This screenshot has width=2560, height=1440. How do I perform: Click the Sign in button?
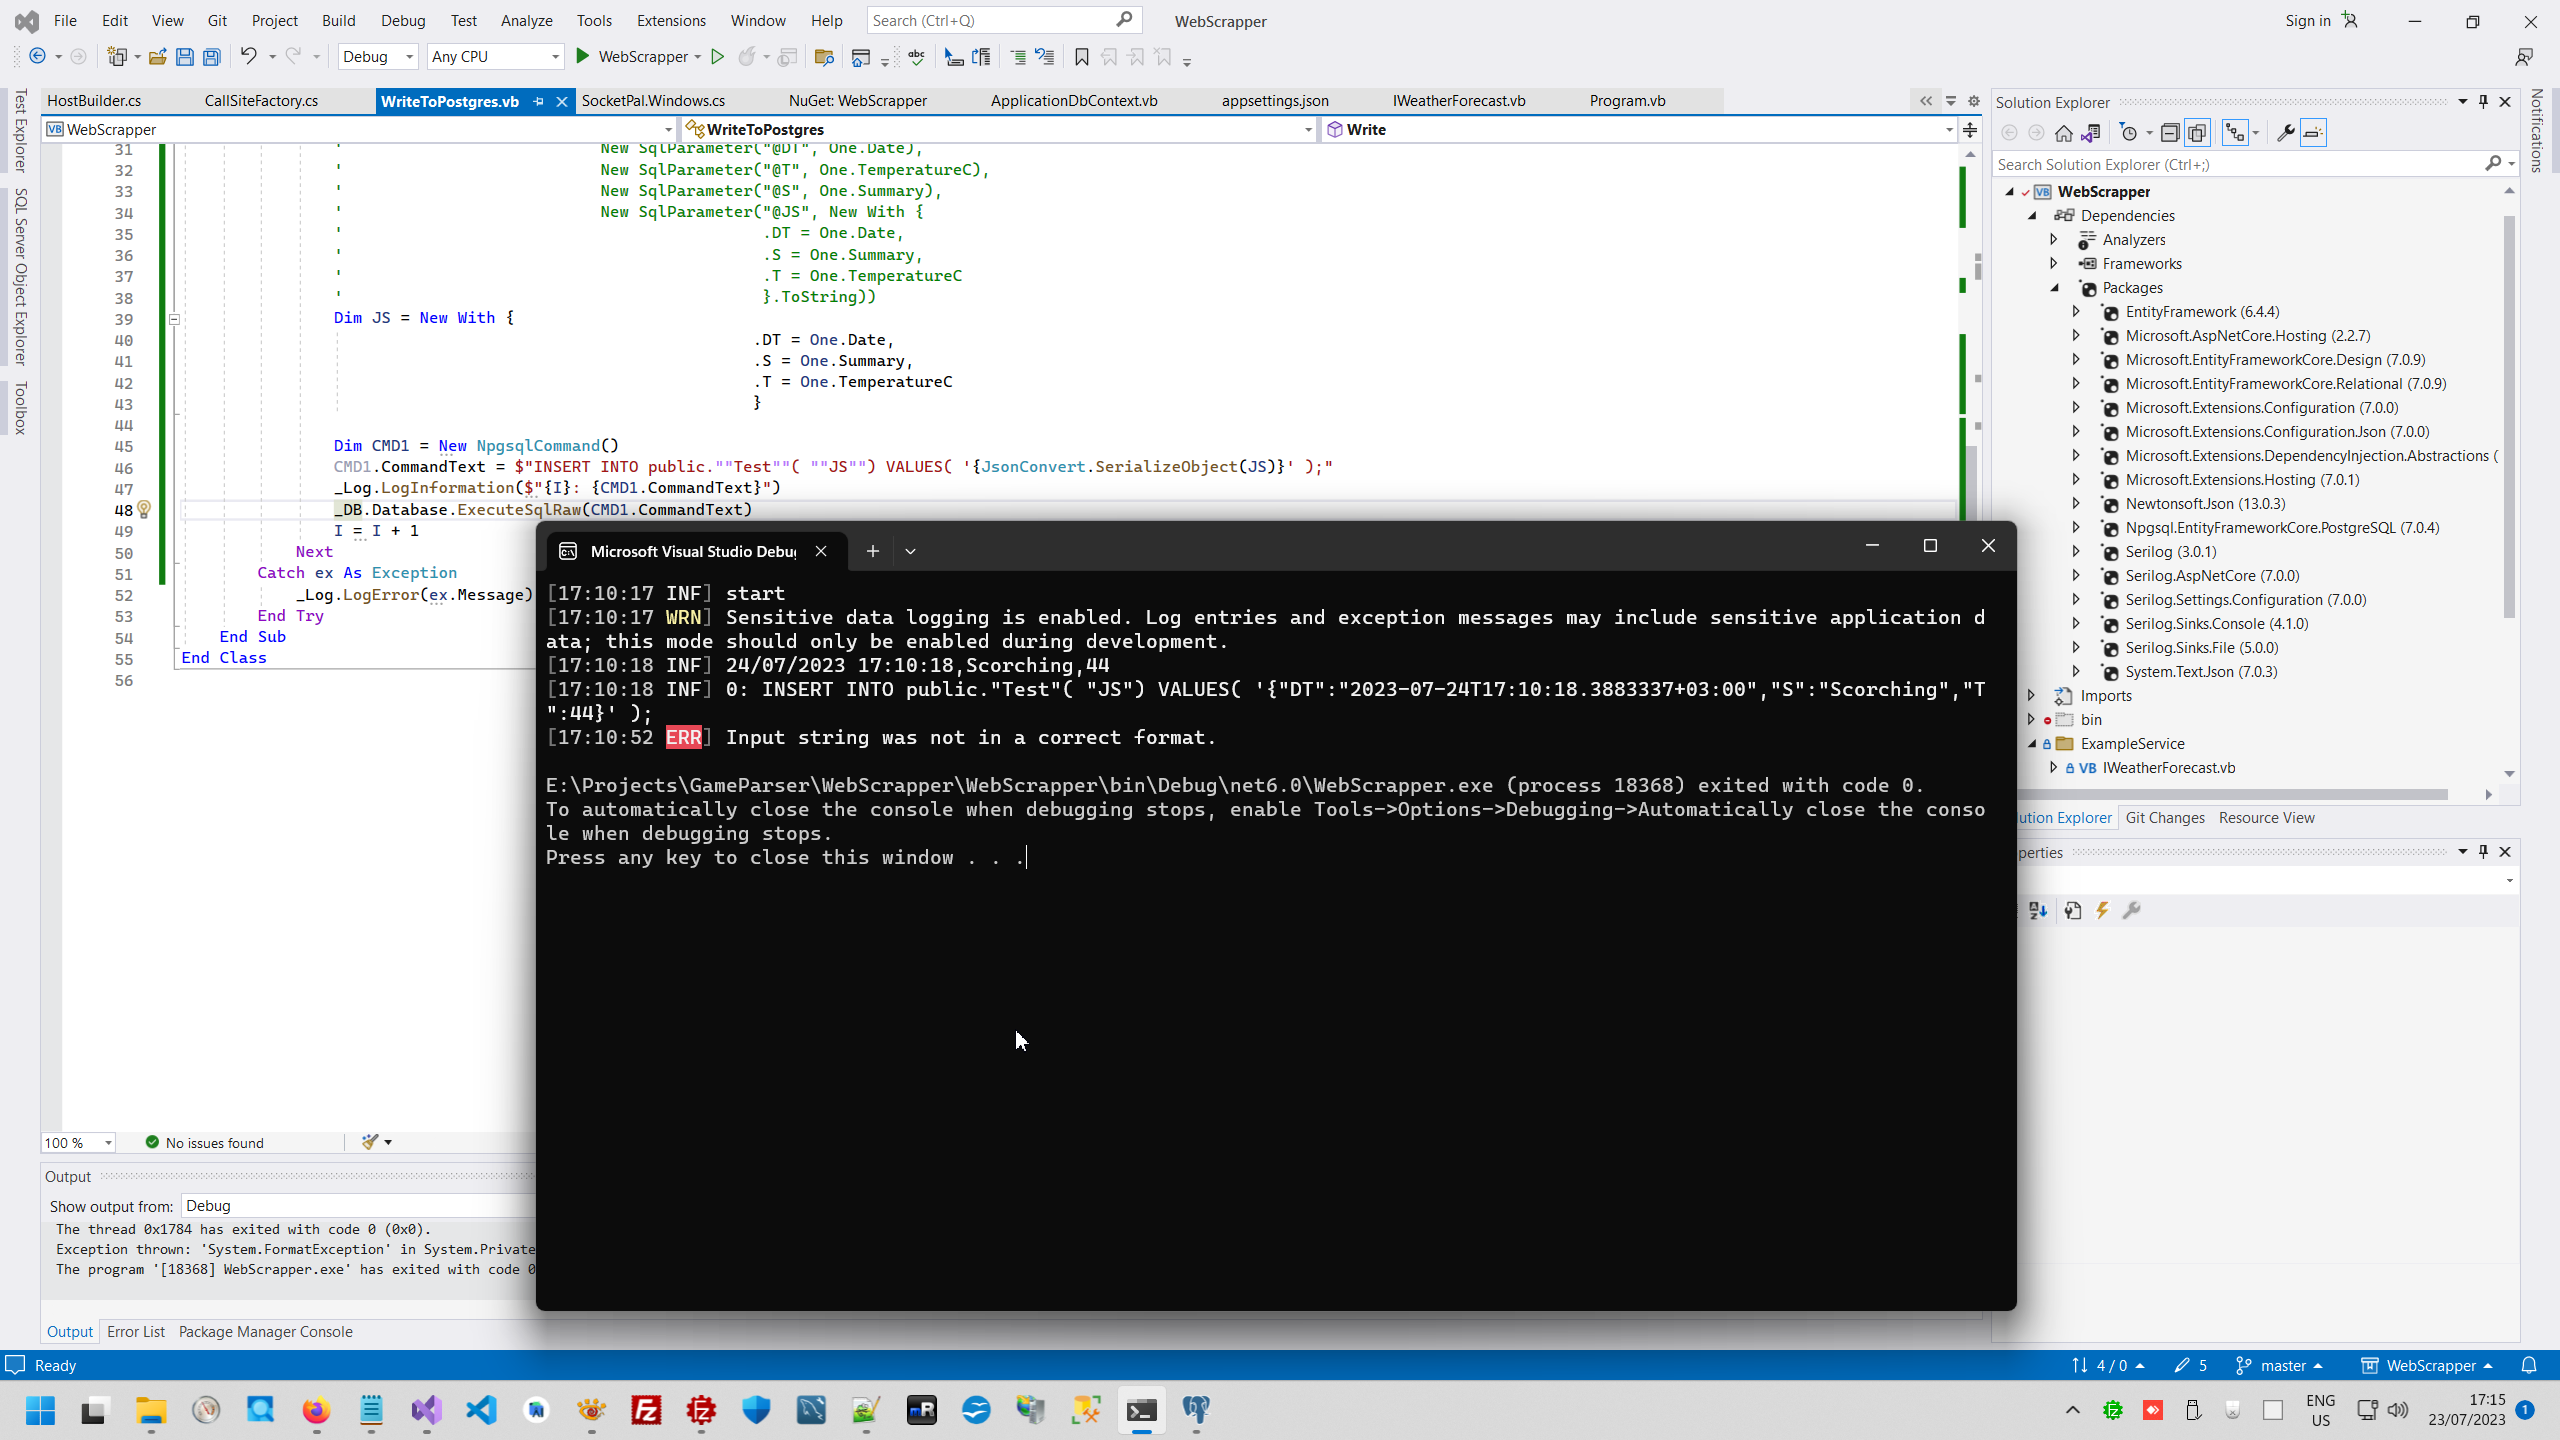2307,20
